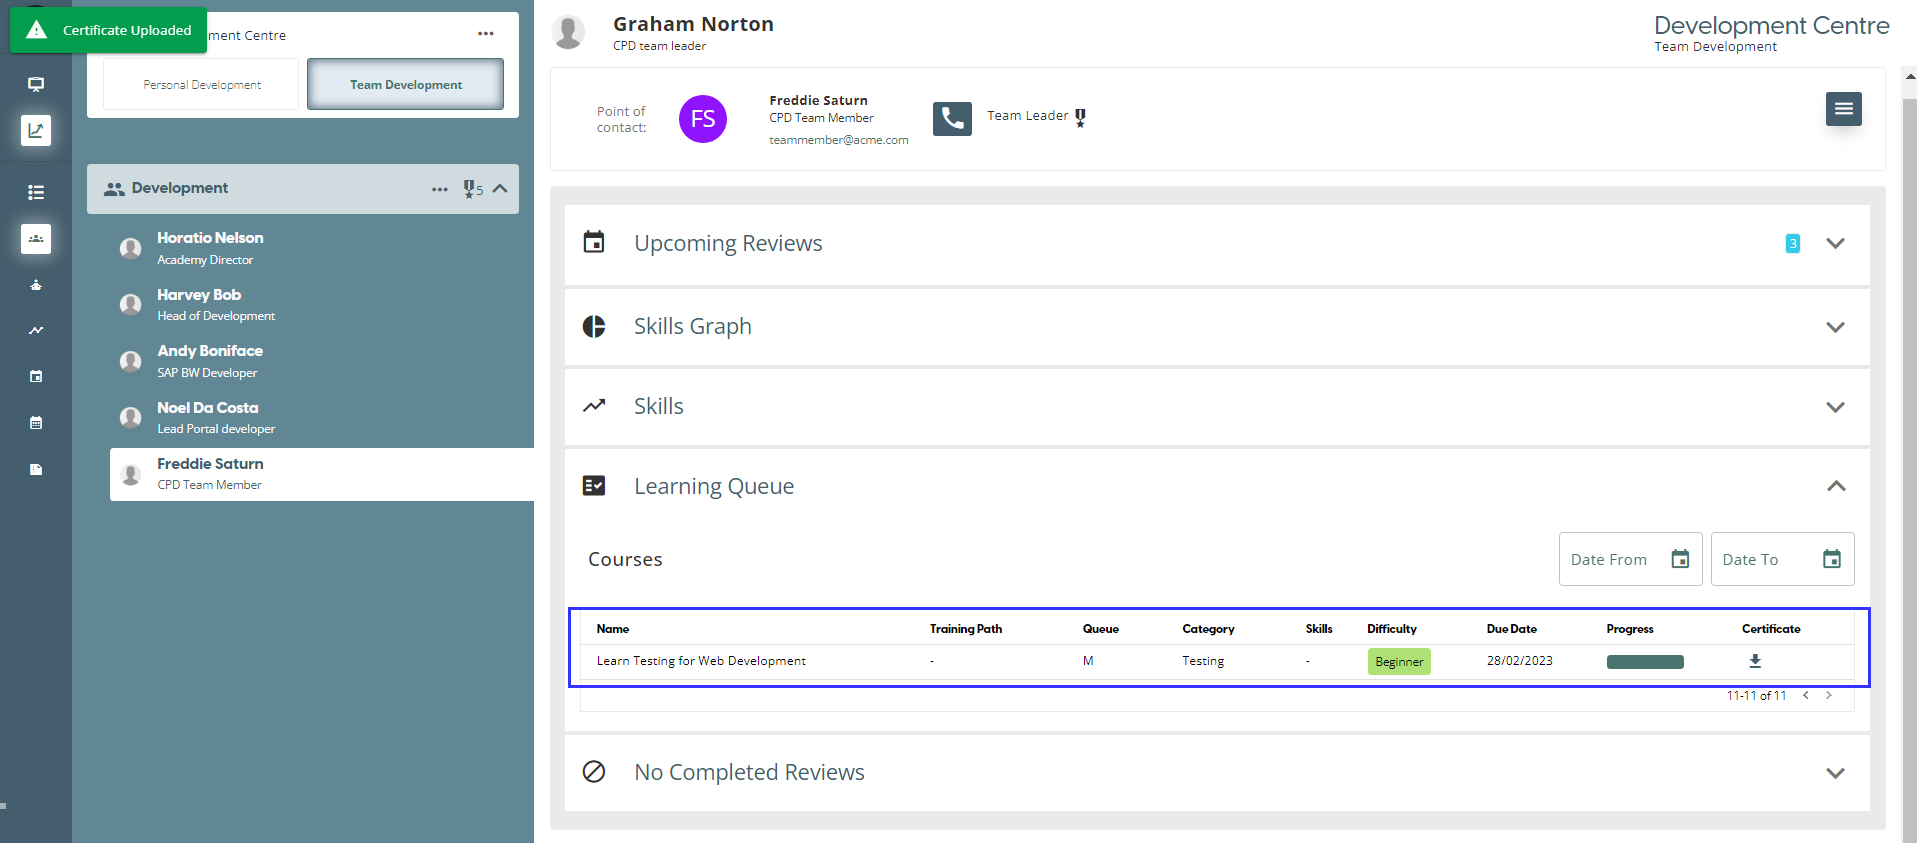This screenshot has height=843, width=1917.
Task: Click the certificate download icon
Action: tap(1754, 661)
